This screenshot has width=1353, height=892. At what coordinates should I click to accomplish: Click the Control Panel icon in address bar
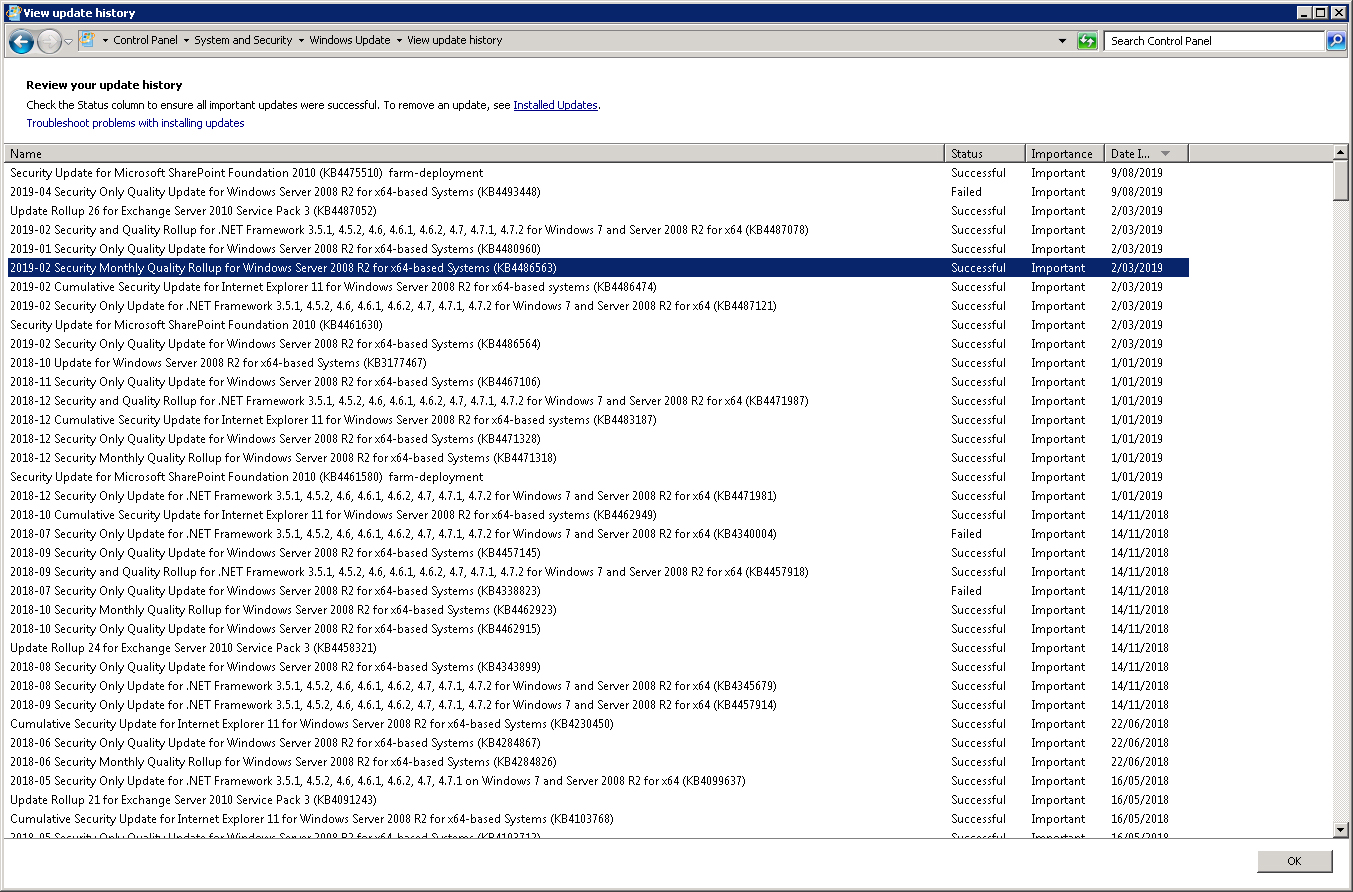[88, 40]
